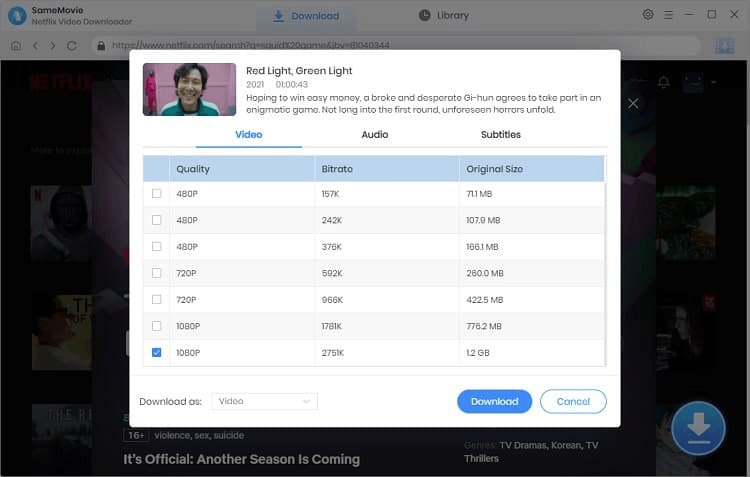Reload the page with refresh icon
Viewport: 750px width, 477px height.
71,46
